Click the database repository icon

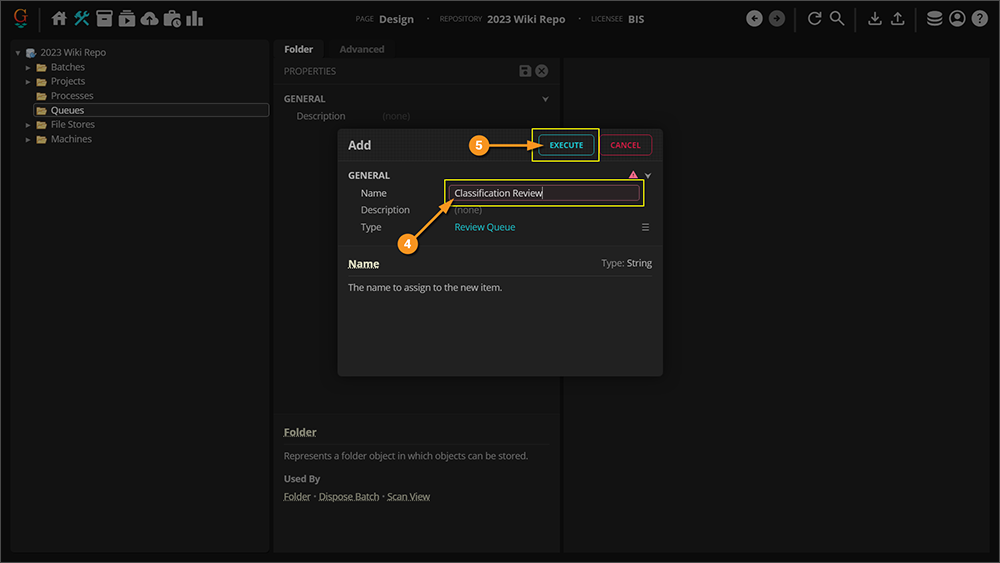coord(934,19)
